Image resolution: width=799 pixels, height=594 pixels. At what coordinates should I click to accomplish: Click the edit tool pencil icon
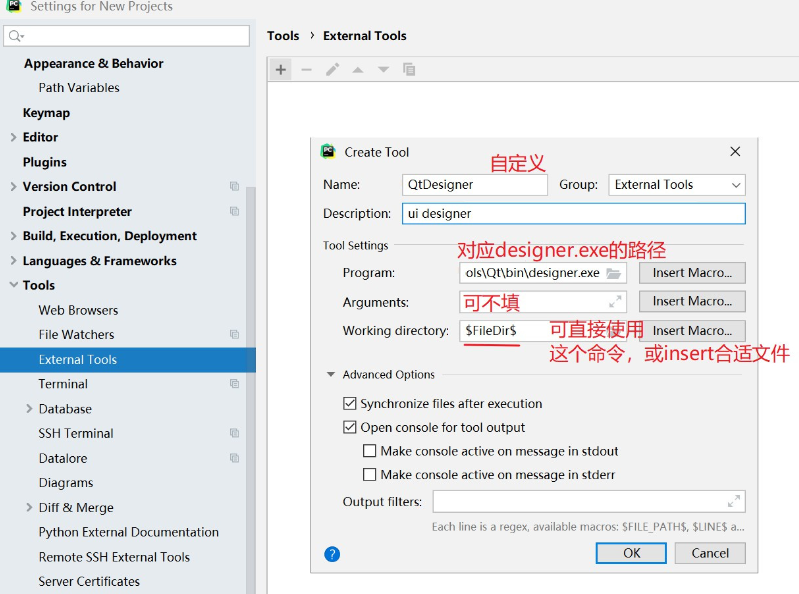pos(332,69)
